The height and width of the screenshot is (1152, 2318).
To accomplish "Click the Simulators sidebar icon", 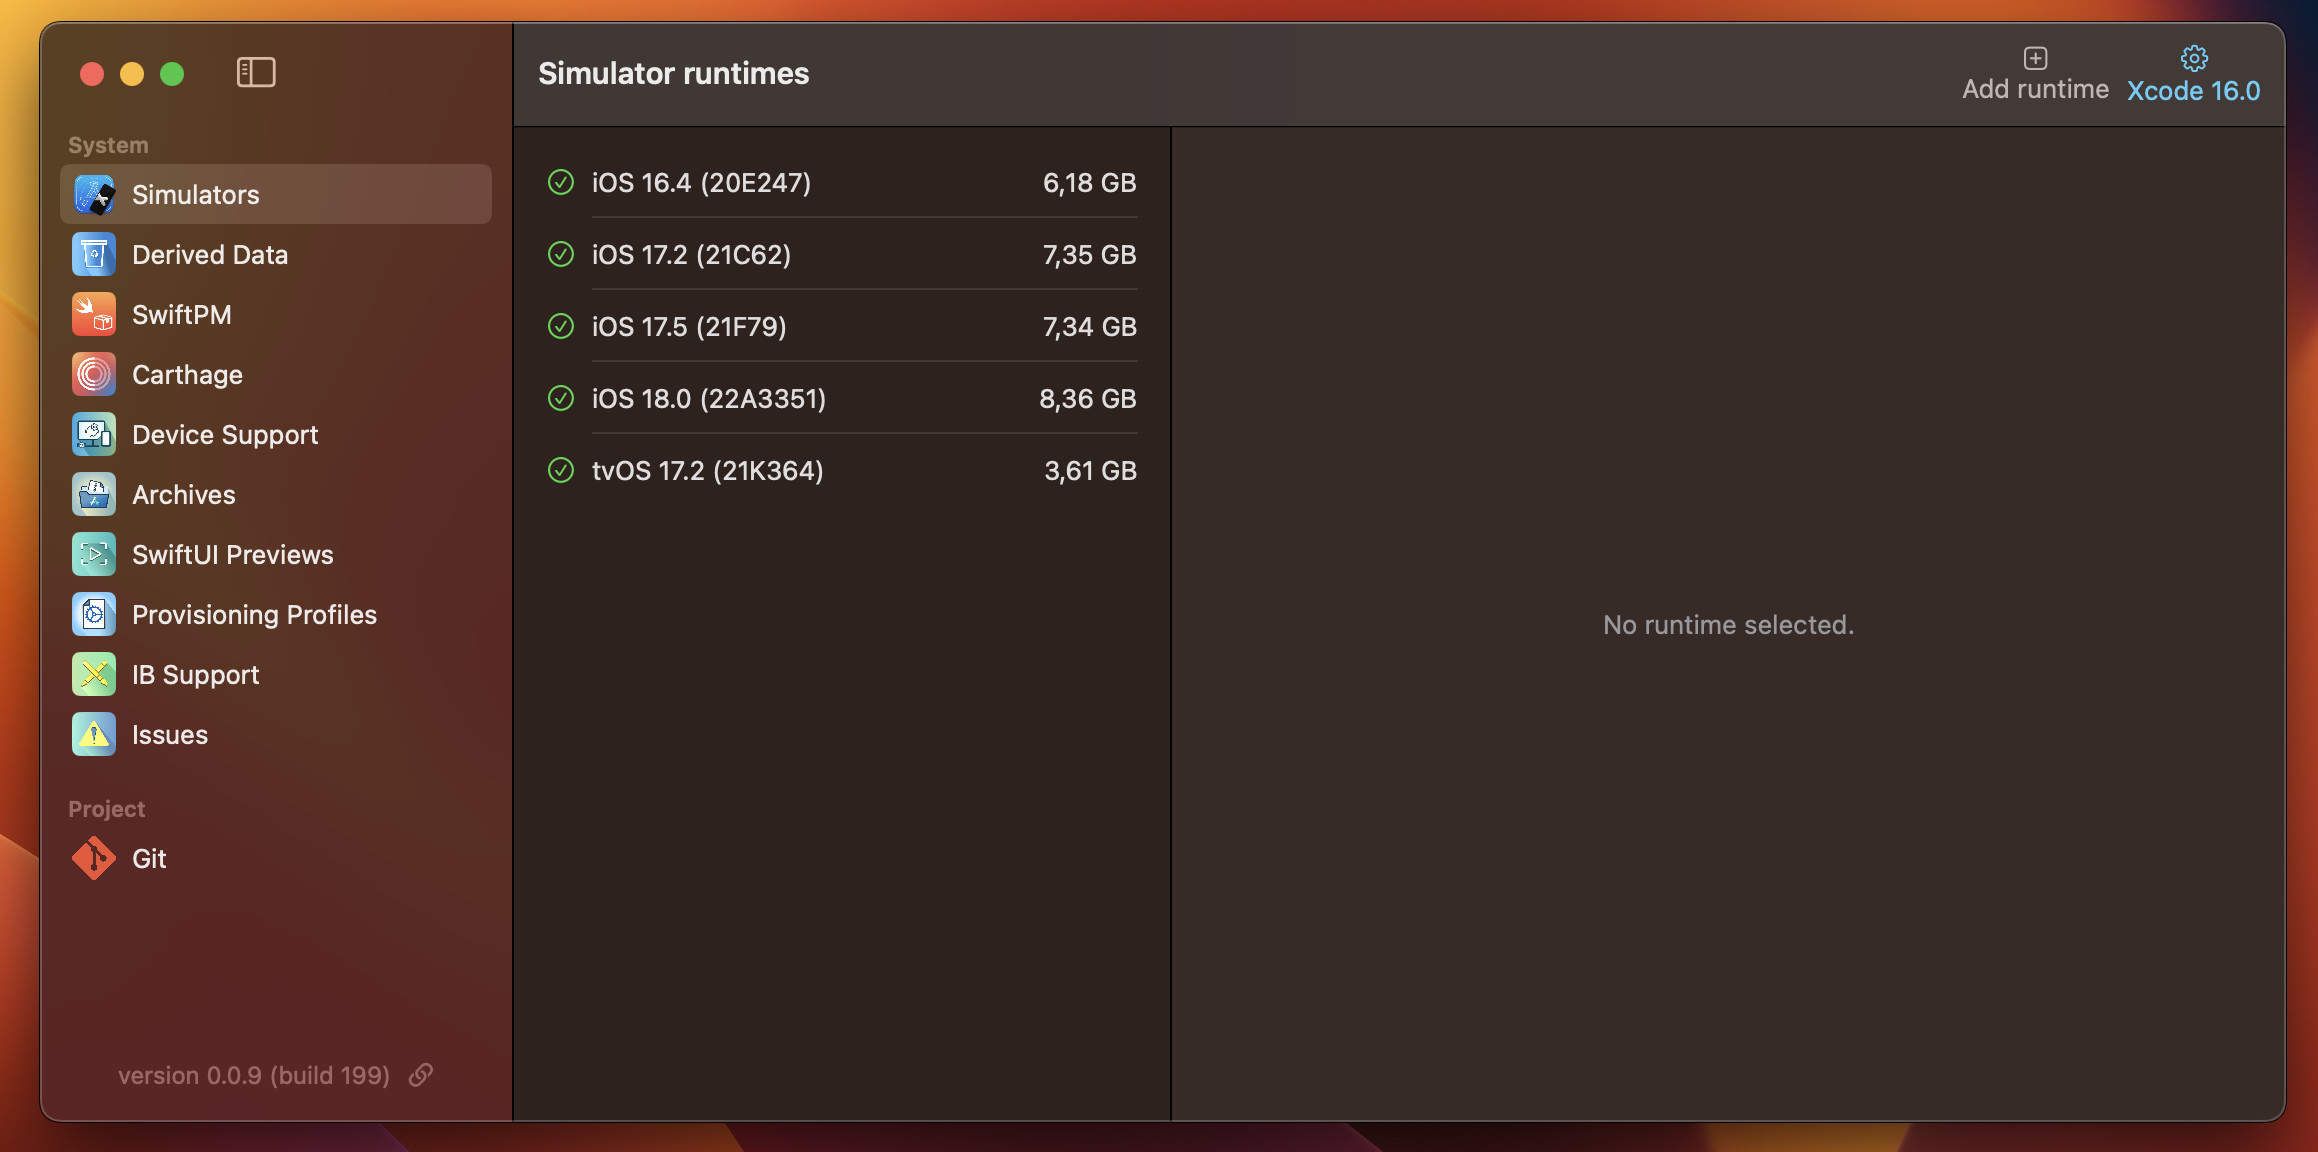I will tap(94, 195).
